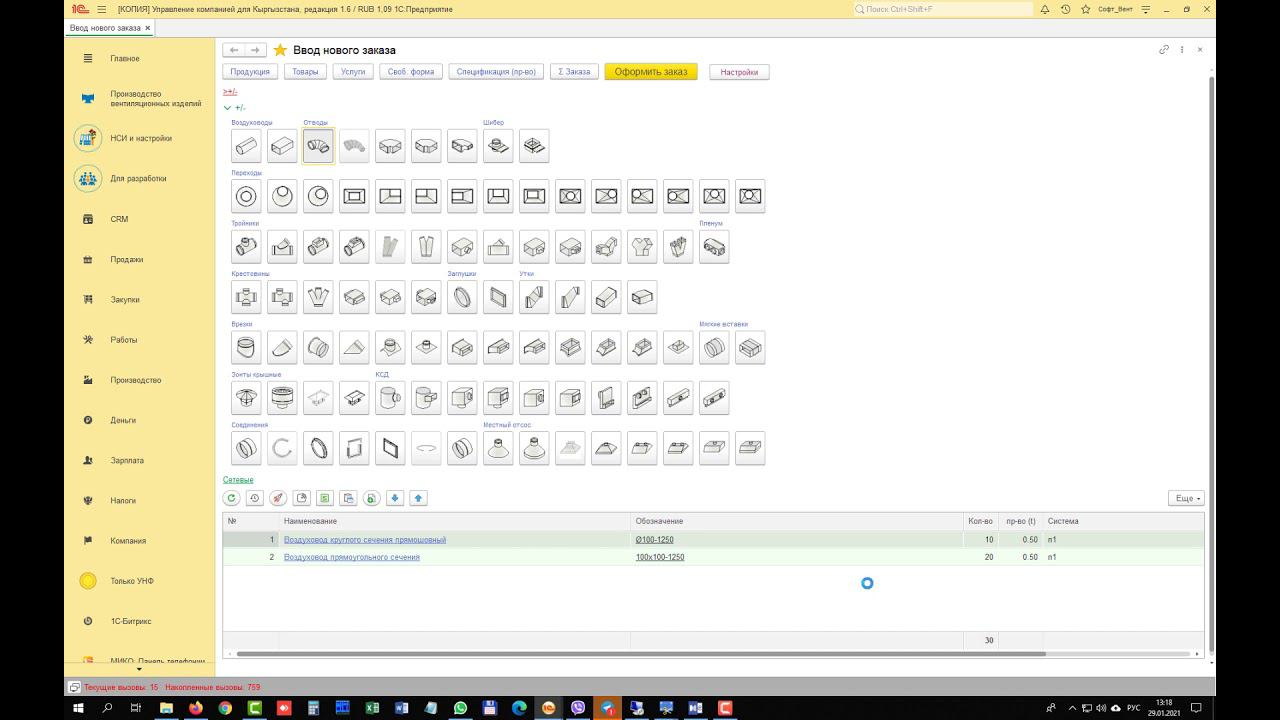
Task: Open the 1С-Битрикс section
Action: (x=131, y=621)
